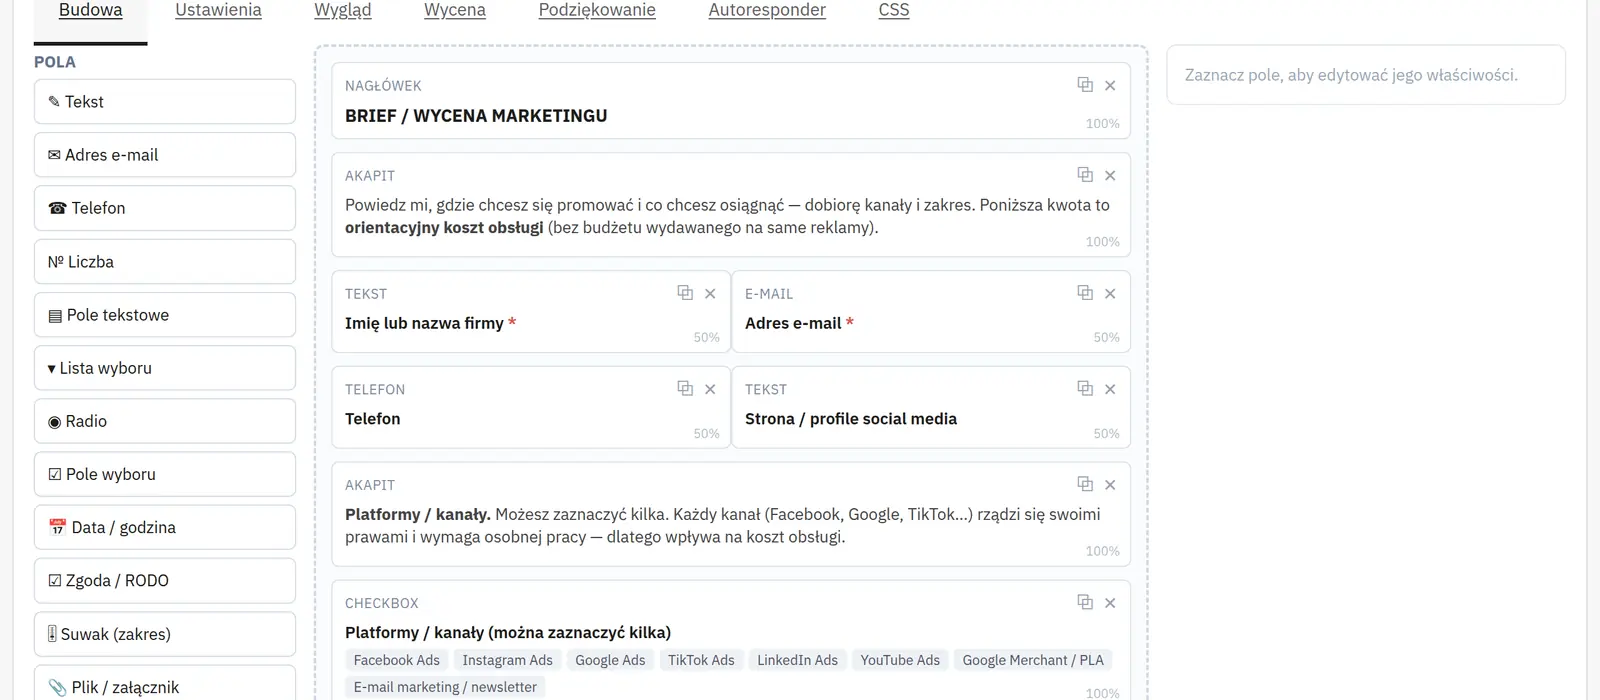
Task: Open the Podziękowanie tab
Action: (597, 11)
